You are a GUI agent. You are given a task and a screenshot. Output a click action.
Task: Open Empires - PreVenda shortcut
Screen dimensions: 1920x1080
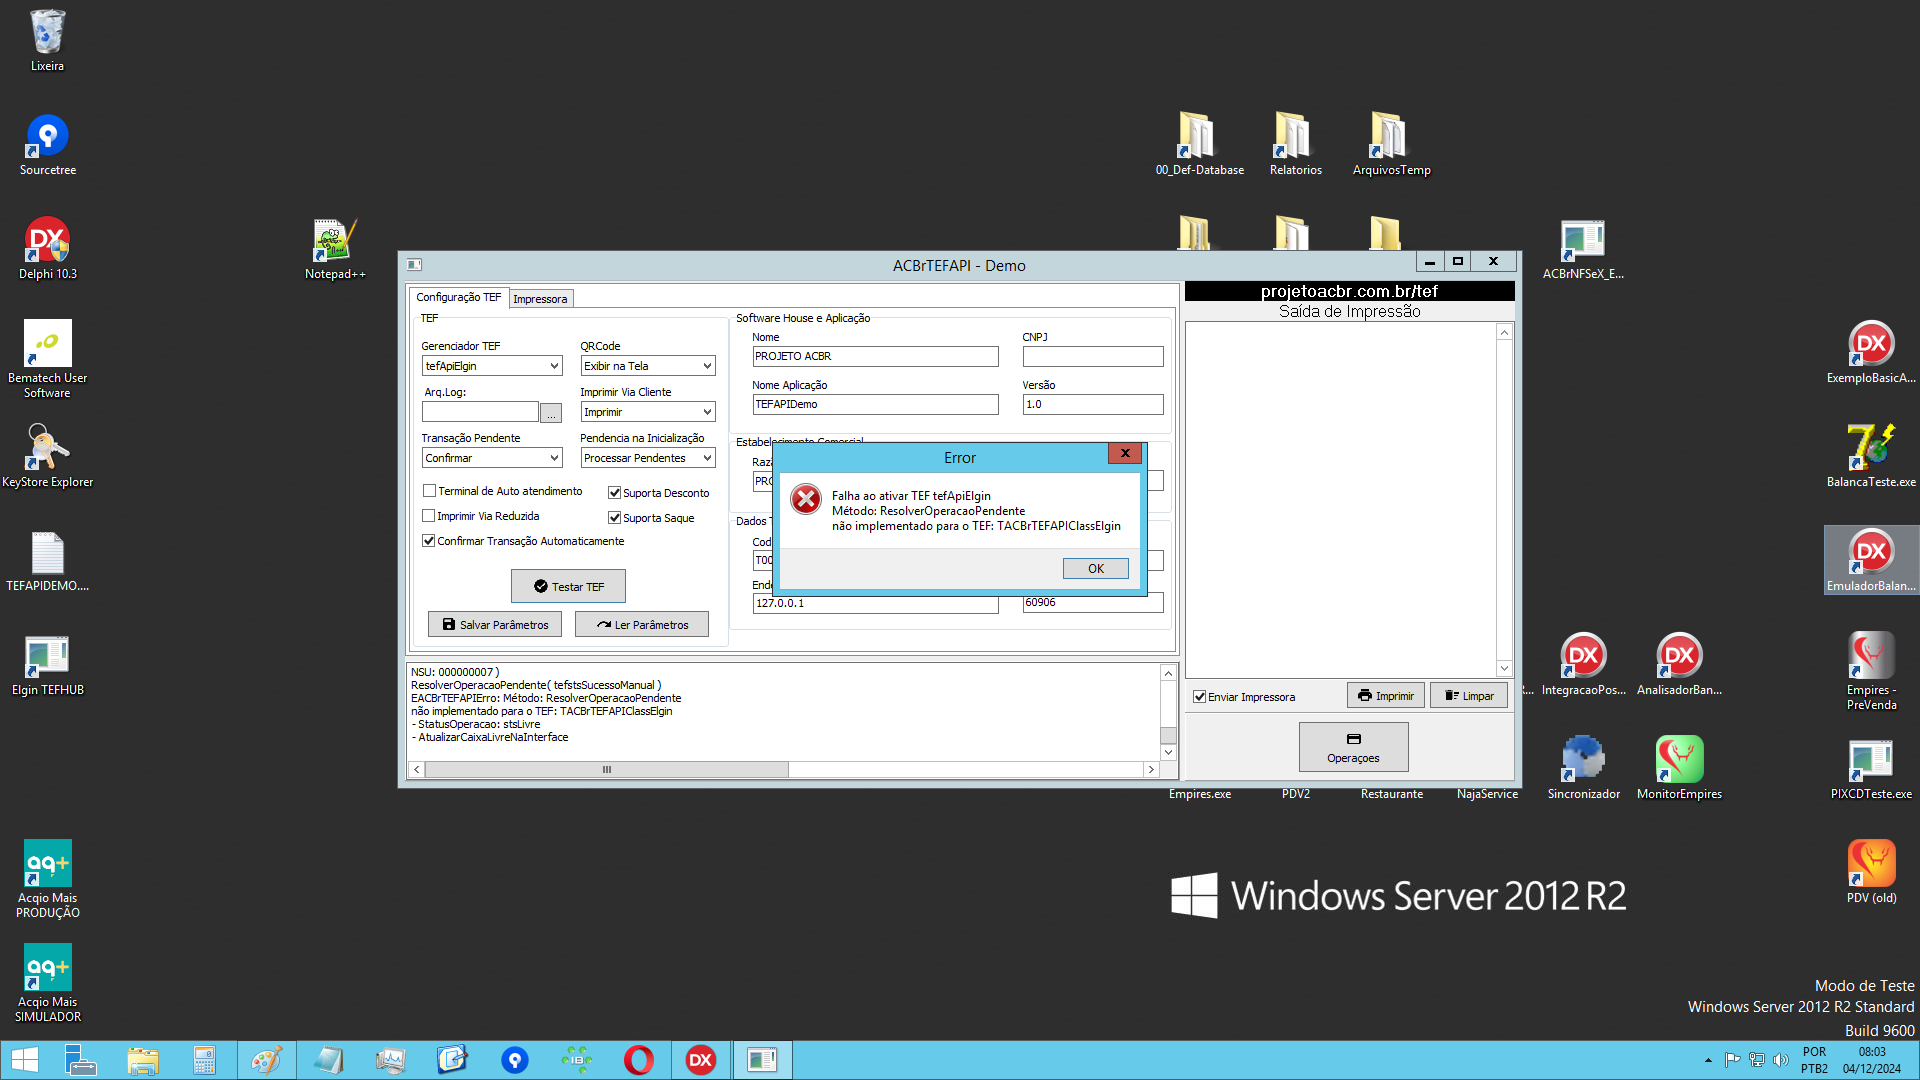click(1871, 671)
